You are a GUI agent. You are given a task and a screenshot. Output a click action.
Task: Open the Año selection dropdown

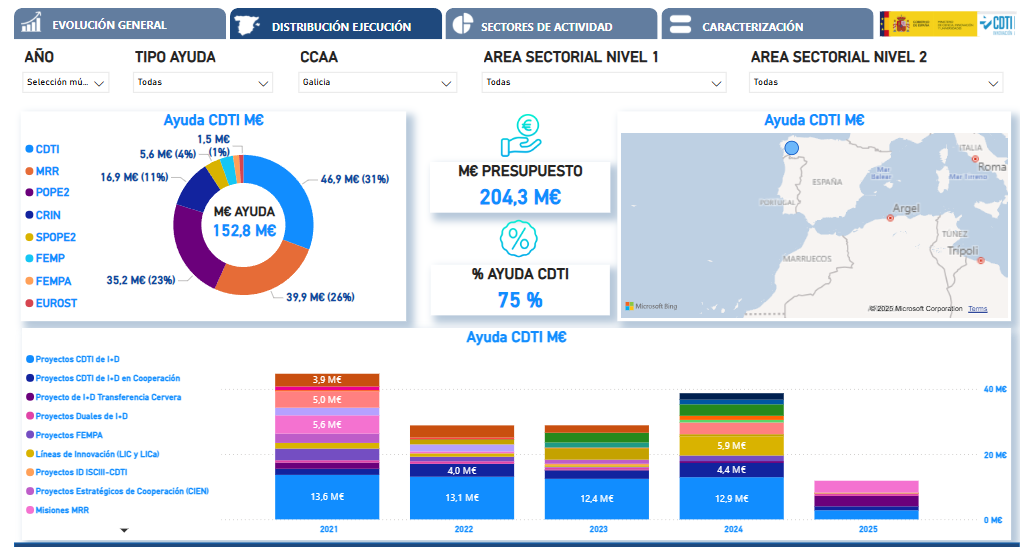[x=66, y=82]
